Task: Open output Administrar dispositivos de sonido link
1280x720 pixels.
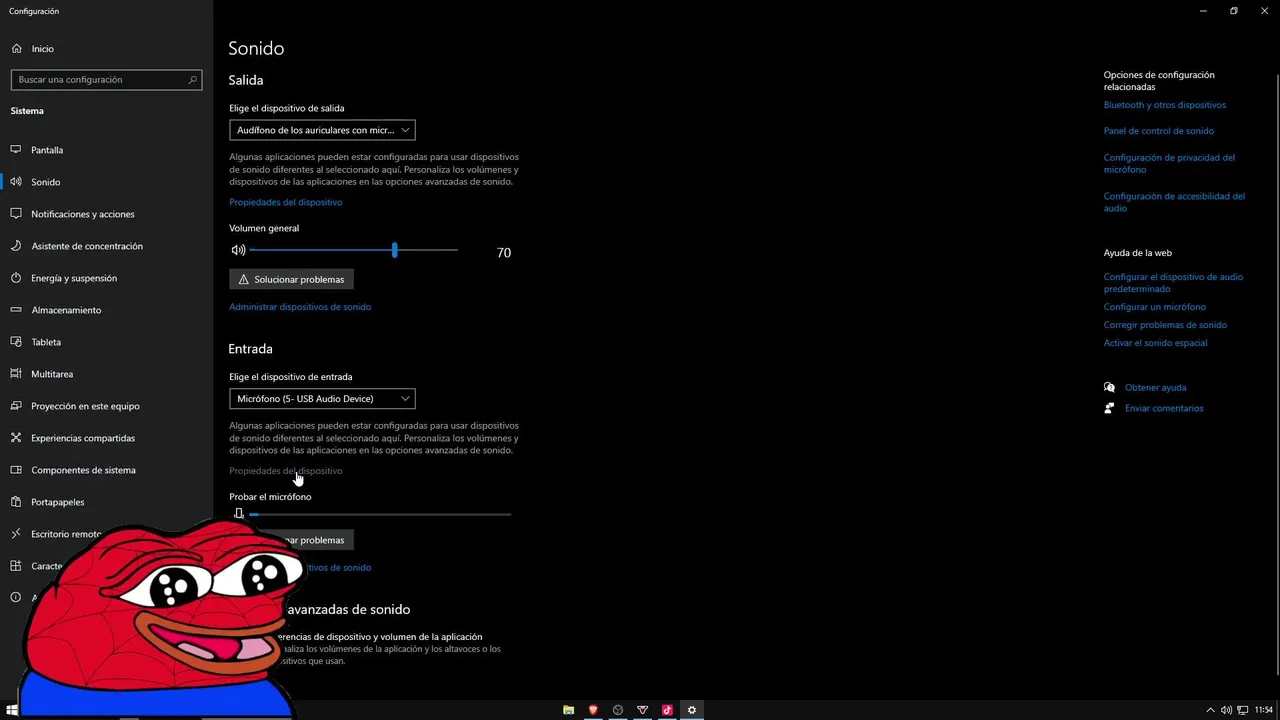Action: 300,307
